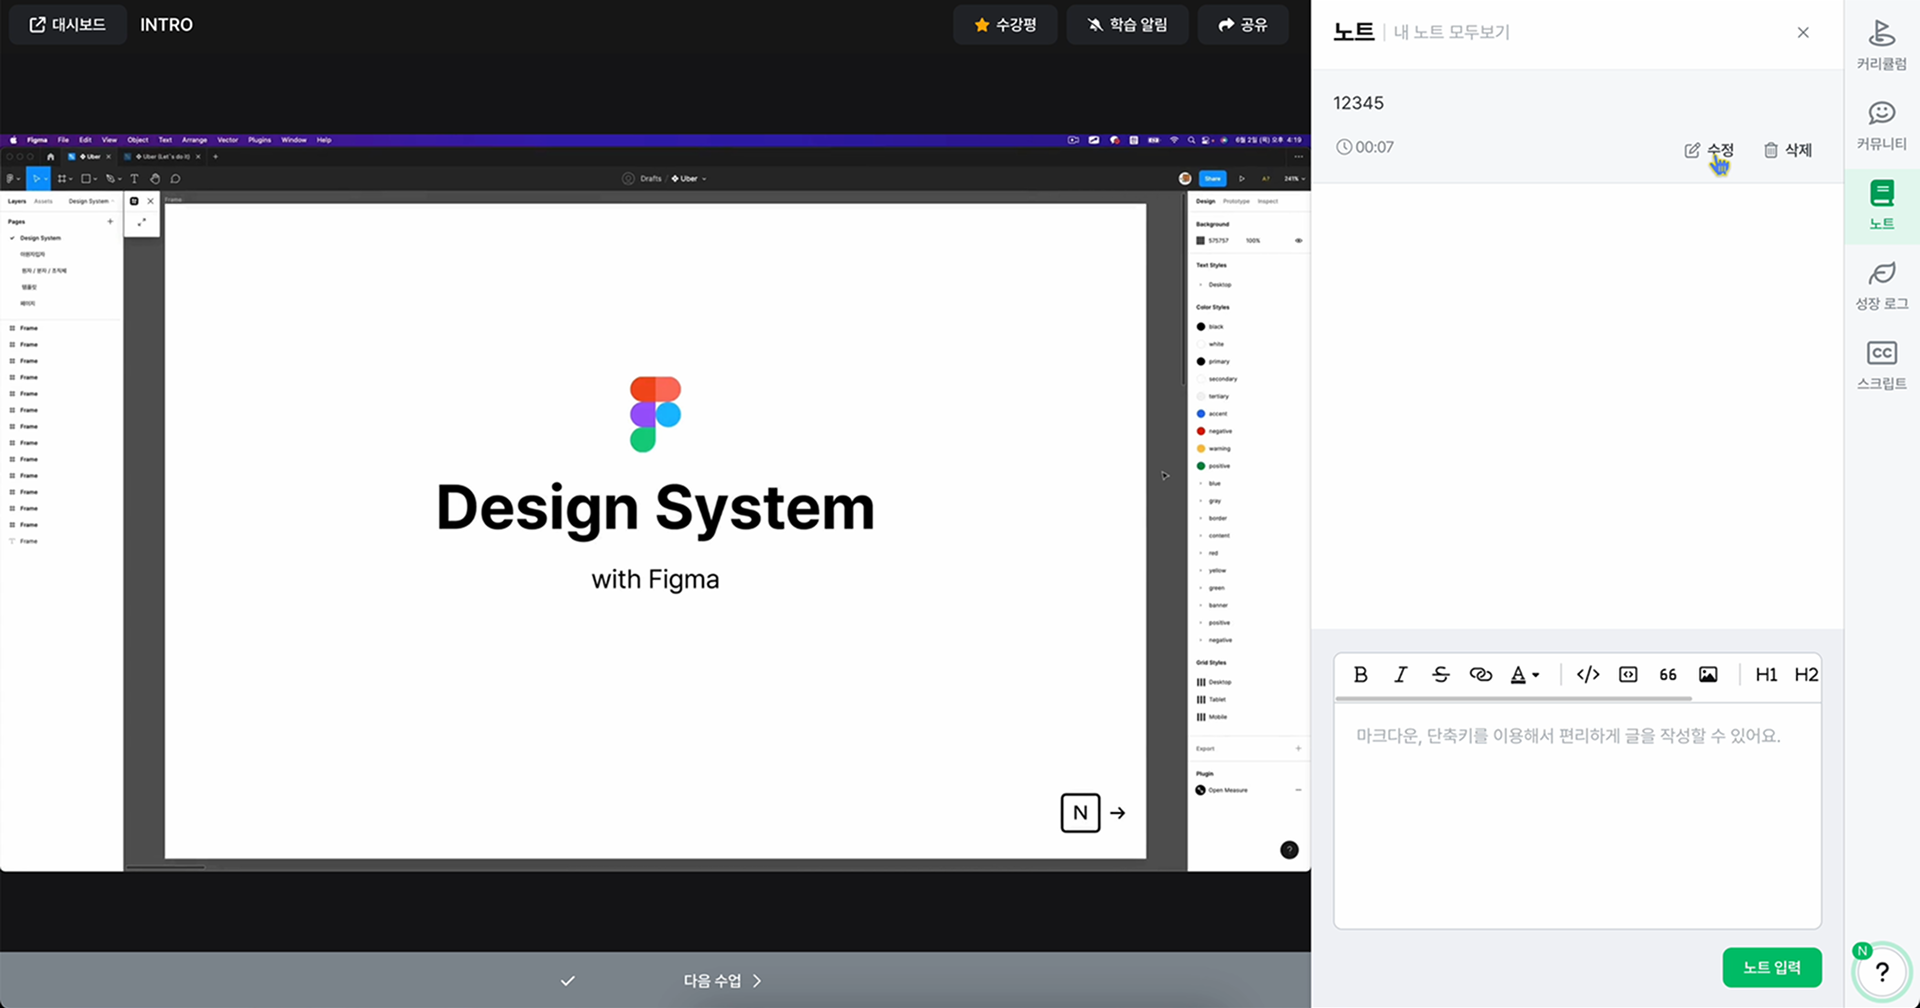Viewport: 1920px width, 1008px height.
Task: Start Figma's Present play button
Action: click(1242, 179)
